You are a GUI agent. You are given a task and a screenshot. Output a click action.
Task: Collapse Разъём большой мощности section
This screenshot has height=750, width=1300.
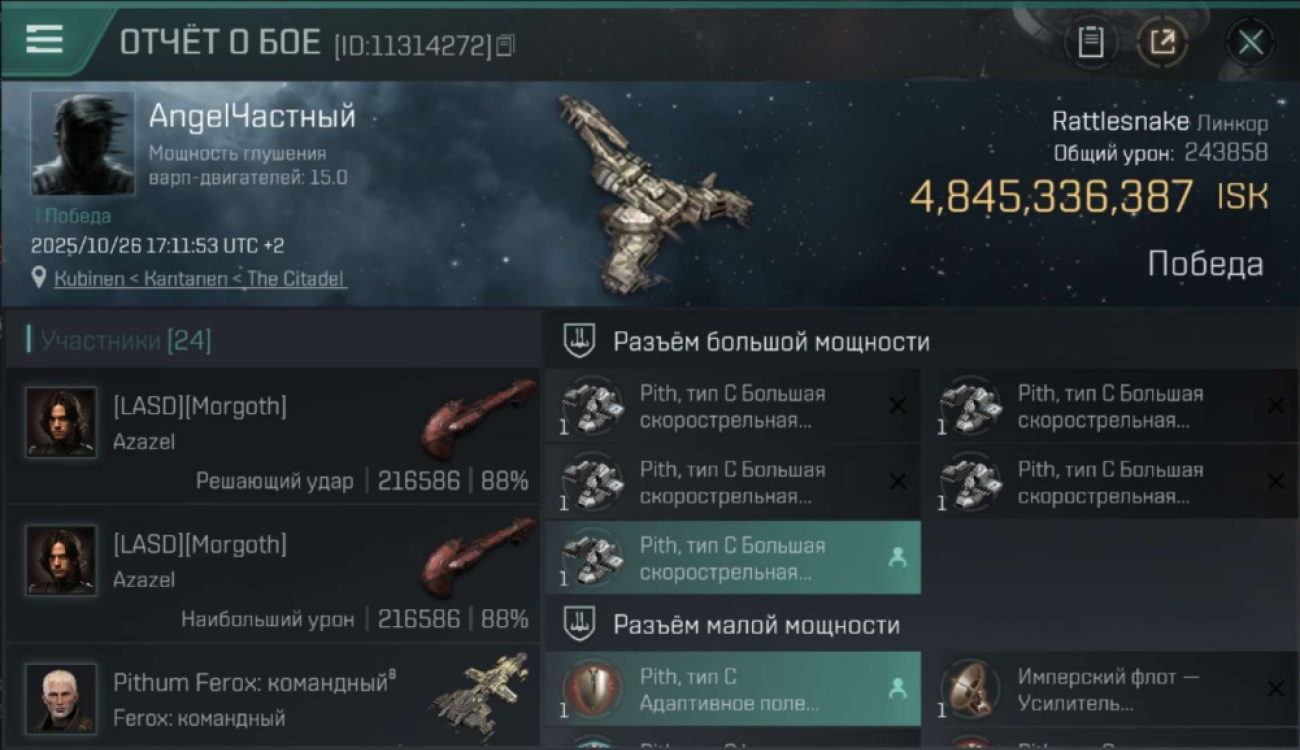(x=580, y=341)
